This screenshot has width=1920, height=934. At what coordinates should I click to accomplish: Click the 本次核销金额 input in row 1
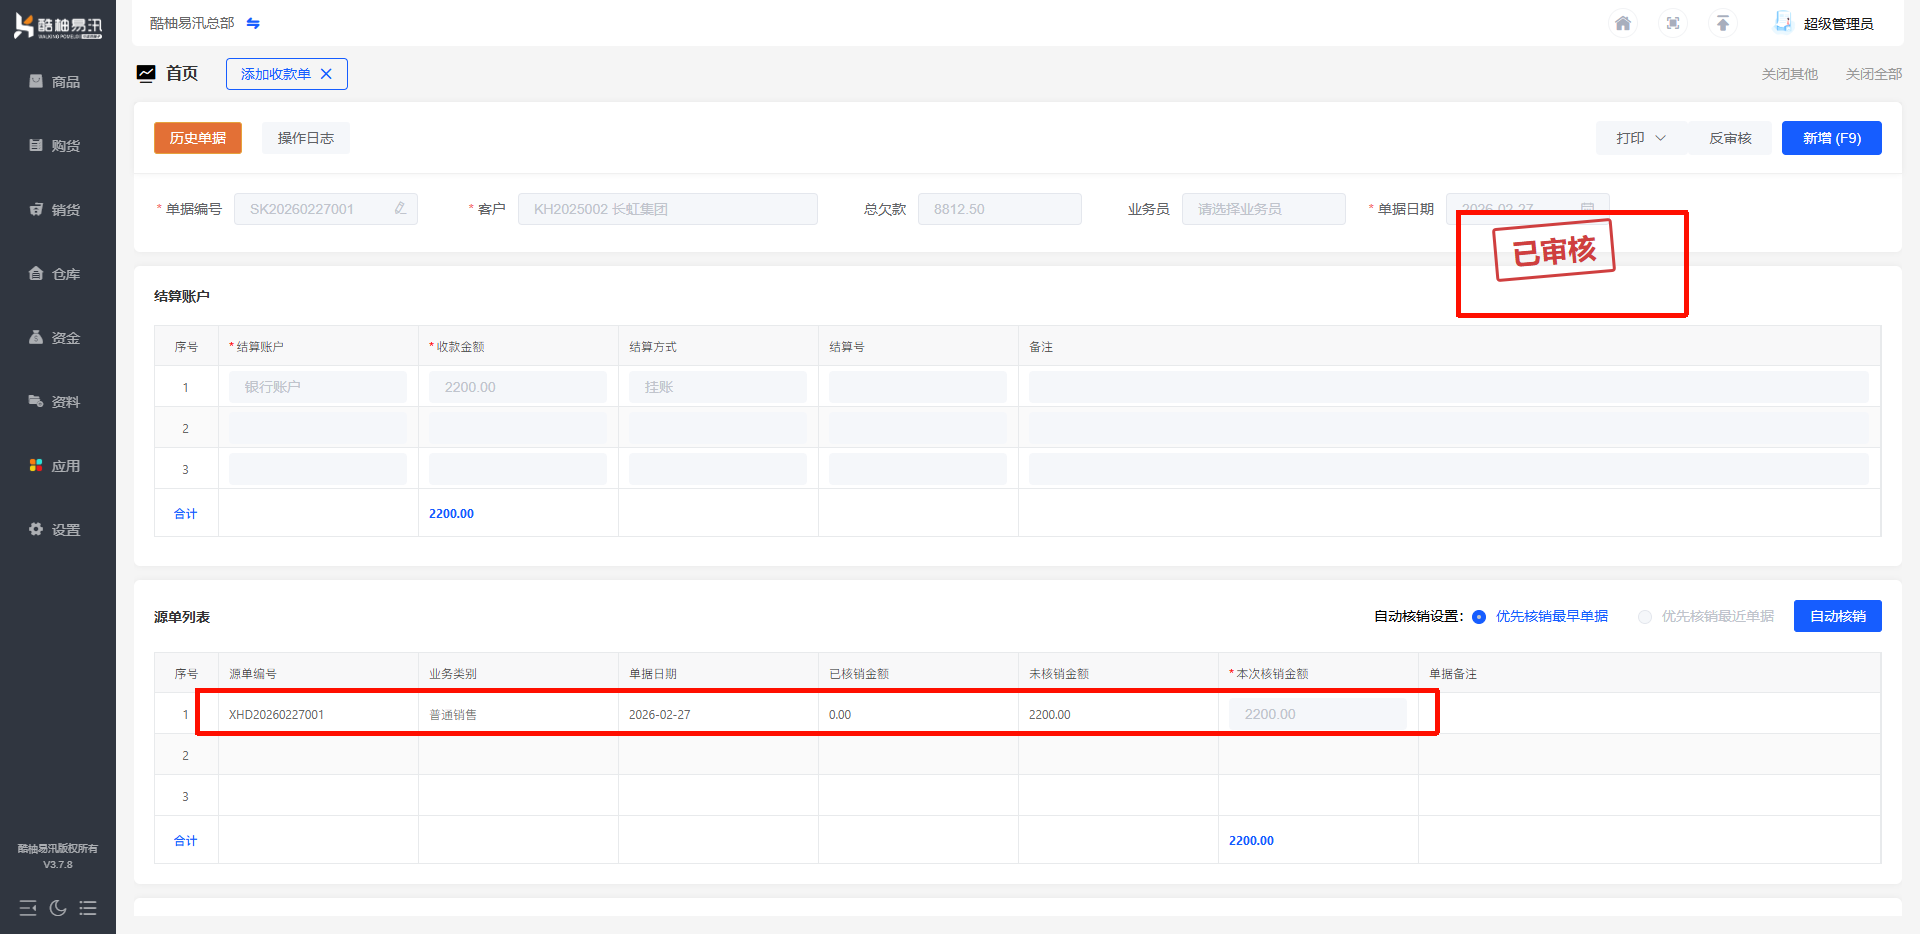[1317, 714]
